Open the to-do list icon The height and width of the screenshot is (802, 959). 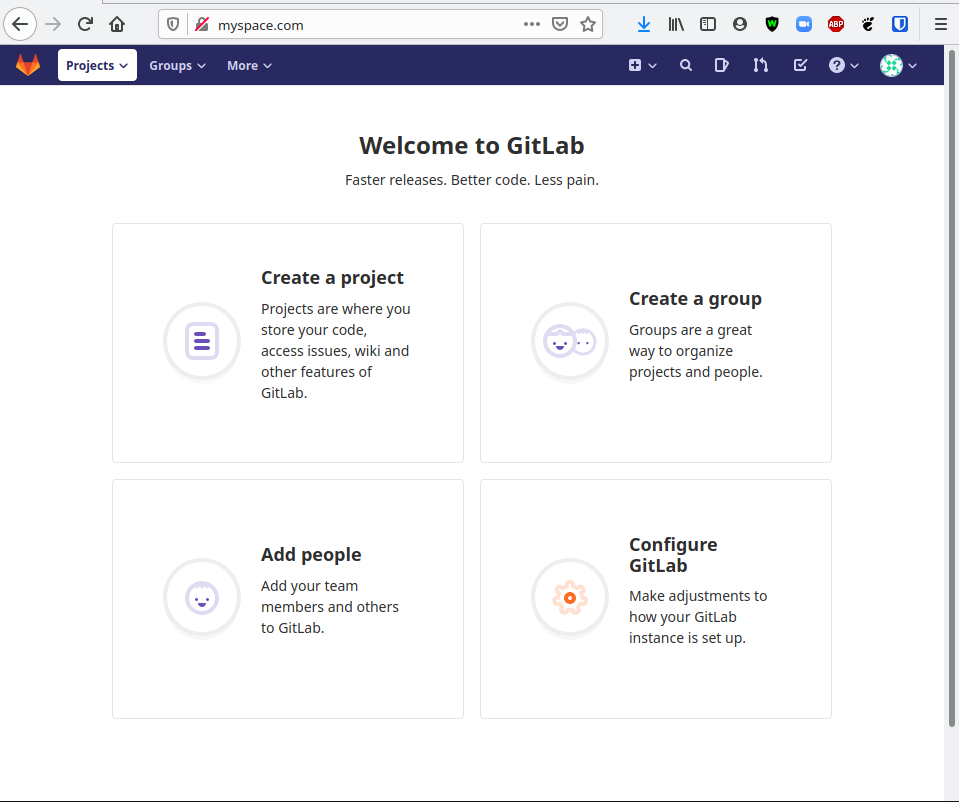(x=800, y=65)
